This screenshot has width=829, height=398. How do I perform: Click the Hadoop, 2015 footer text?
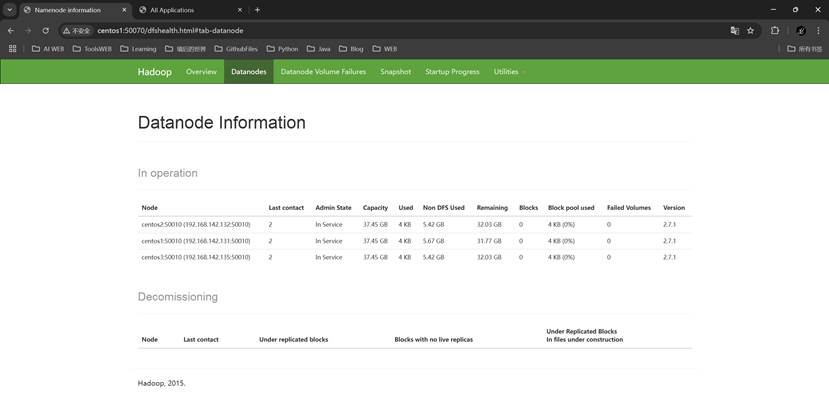click(162, 383)
